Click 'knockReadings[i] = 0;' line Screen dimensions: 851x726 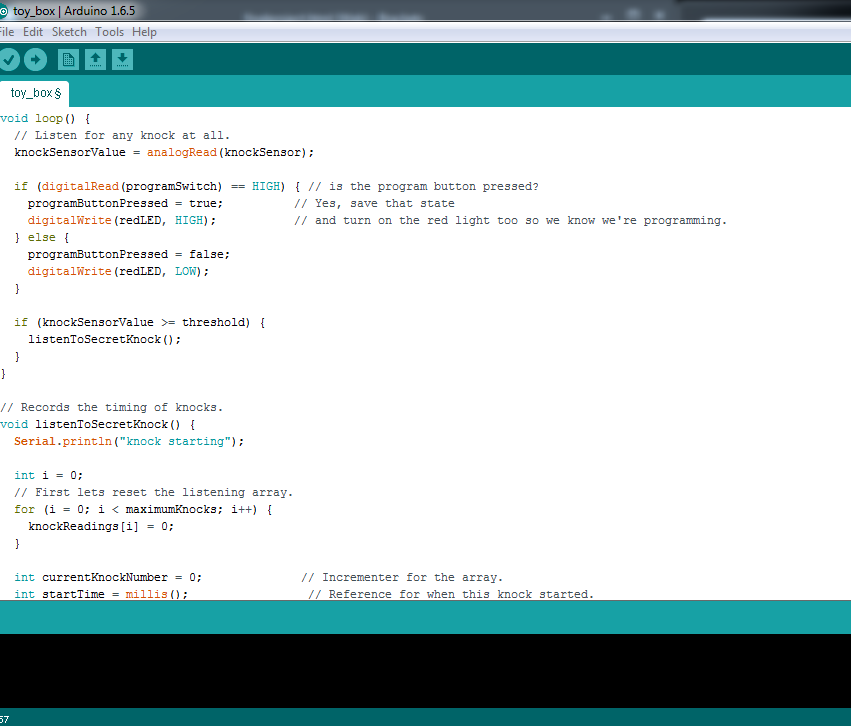[x=101, y=526]
